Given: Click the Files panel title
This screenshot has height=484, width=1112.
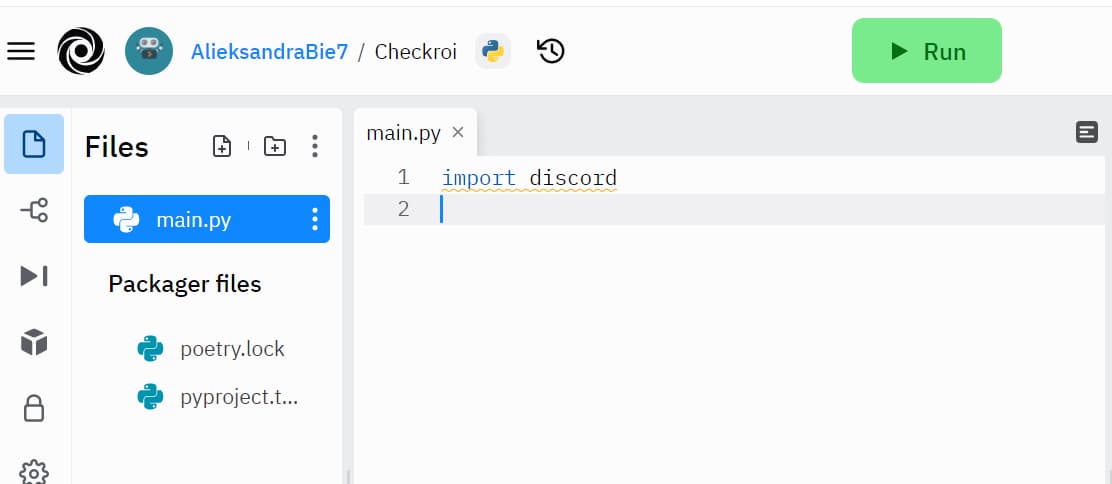Looking at the screenshot, I should point(116,148).
